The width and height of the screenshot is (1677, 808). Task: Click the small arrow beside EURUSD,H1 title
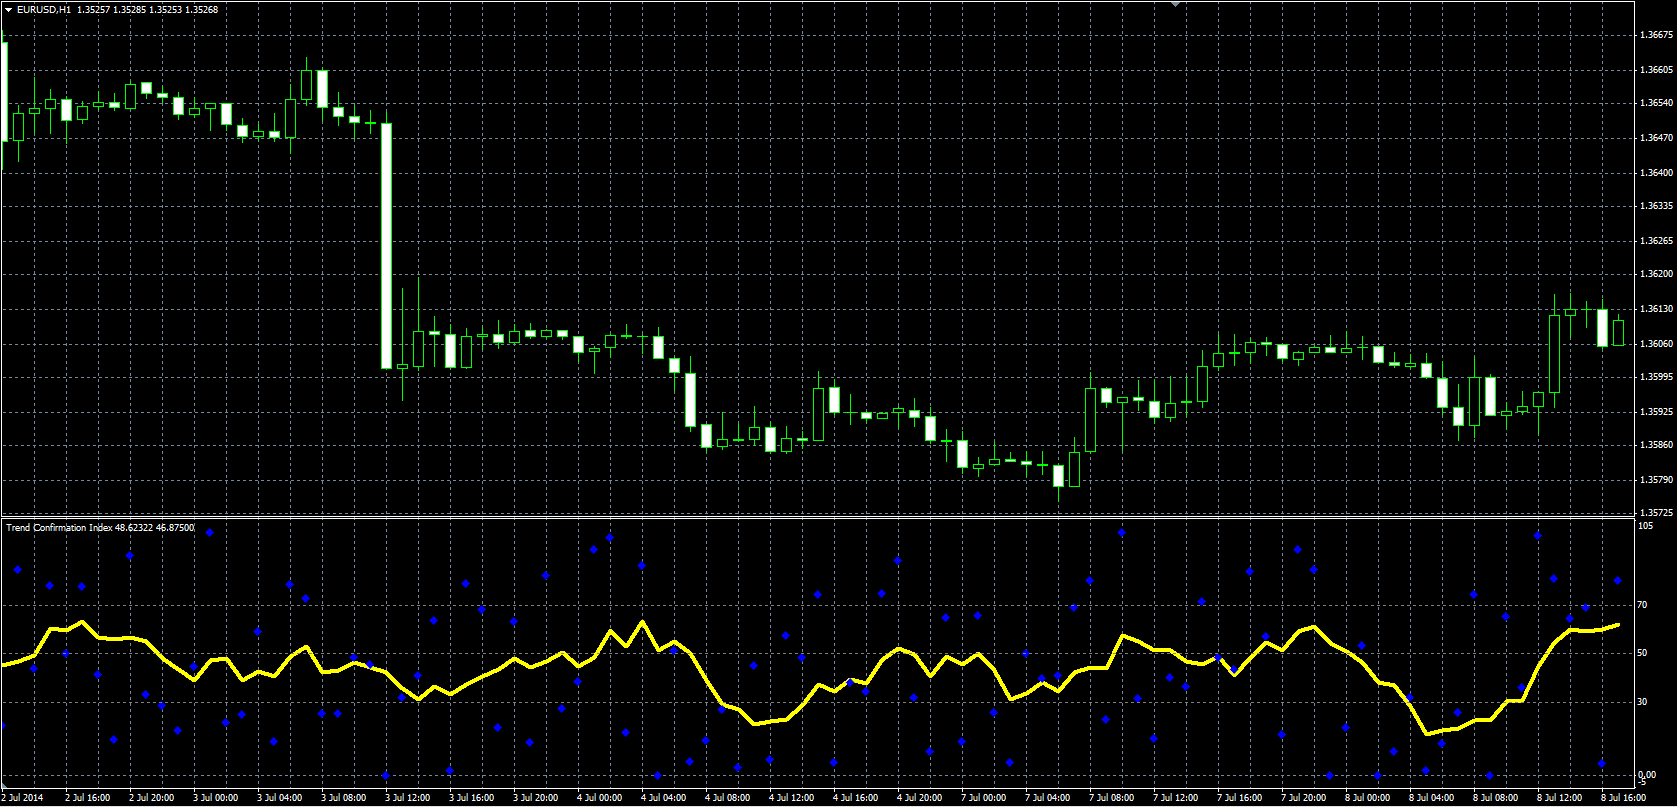tap(8, 10)
